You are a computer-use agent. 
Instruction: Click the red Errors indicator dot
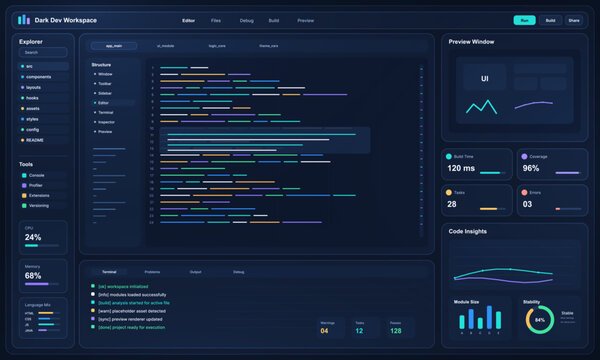[x=524, y=192]
